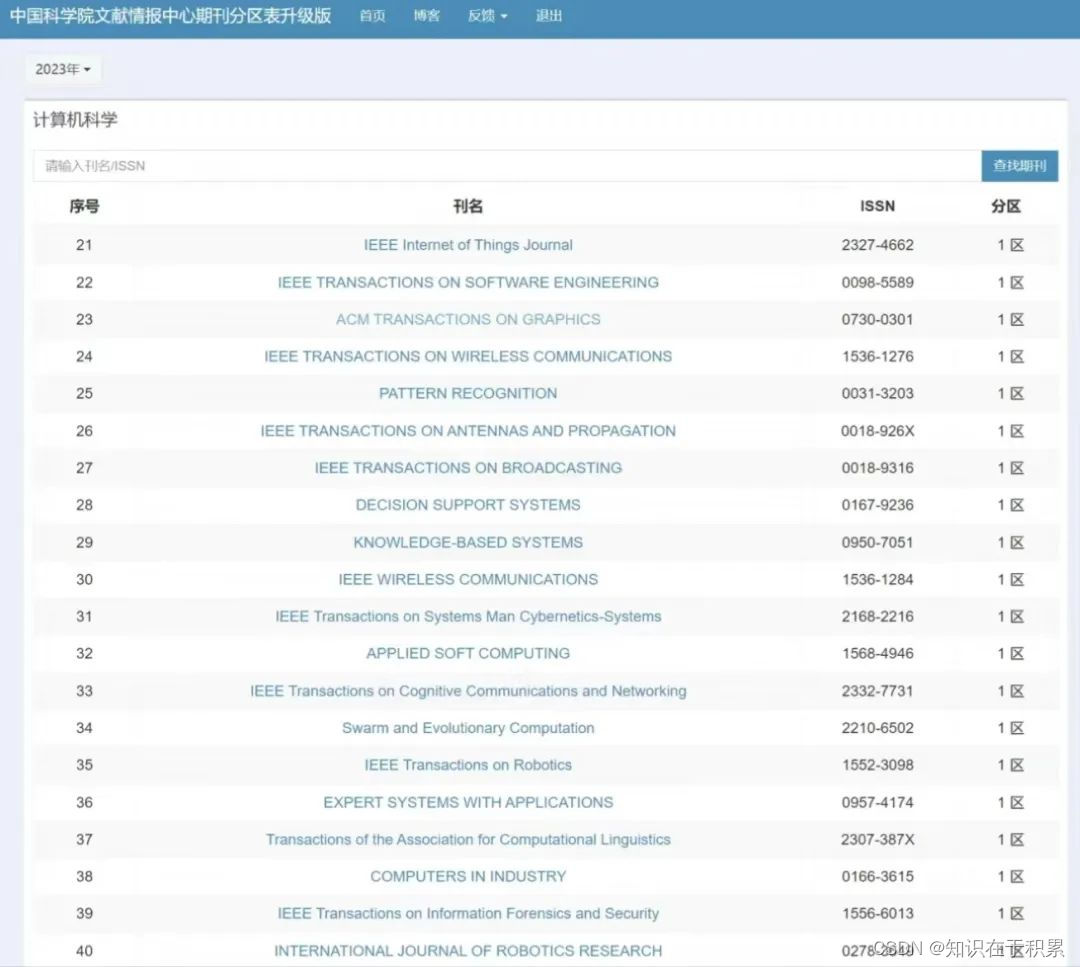Select ISSN 2327-4662 cell
This screenshot has width=1080, height=967.
coord(878,245)
